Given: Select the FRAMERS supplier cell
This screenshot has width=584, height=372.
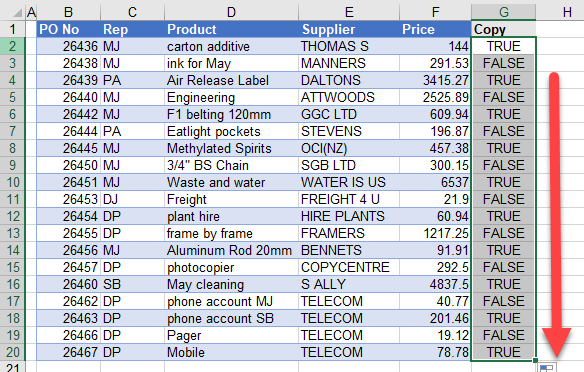Looking at the screenshot, I should tap(349, 233).
